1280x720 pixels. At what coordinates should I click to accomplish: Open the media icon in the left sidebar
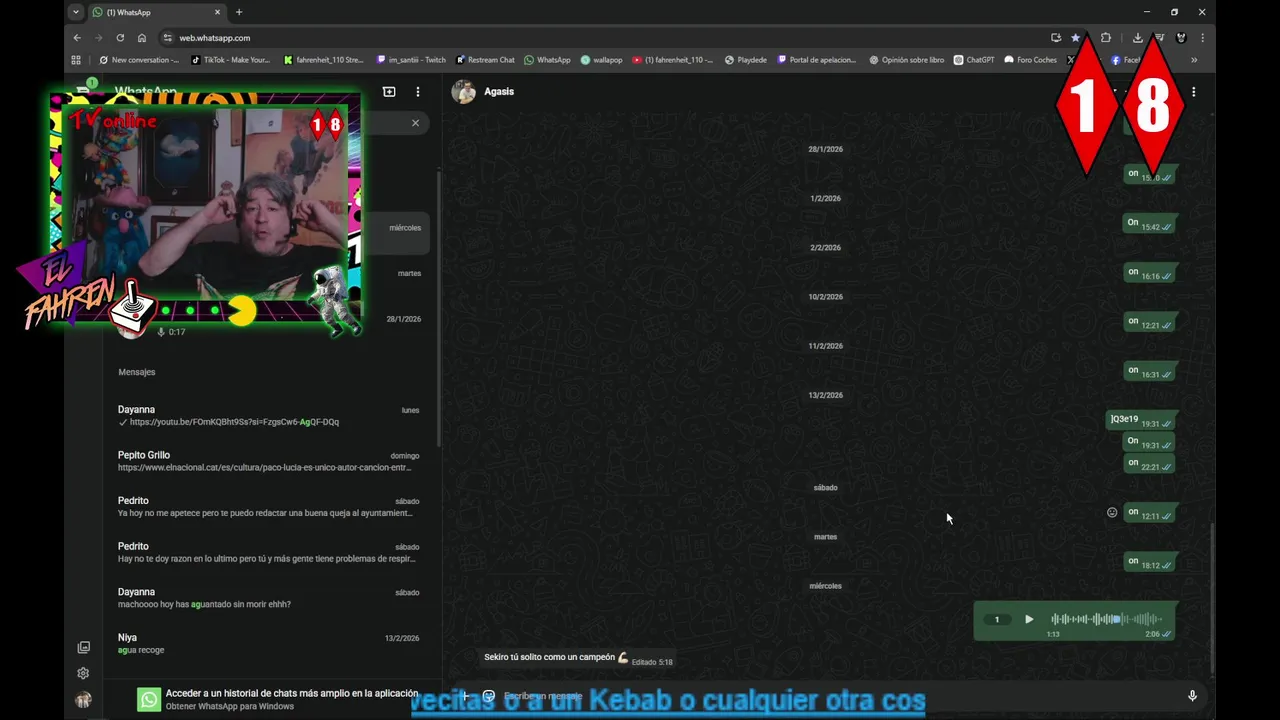[x=83, y=647]
